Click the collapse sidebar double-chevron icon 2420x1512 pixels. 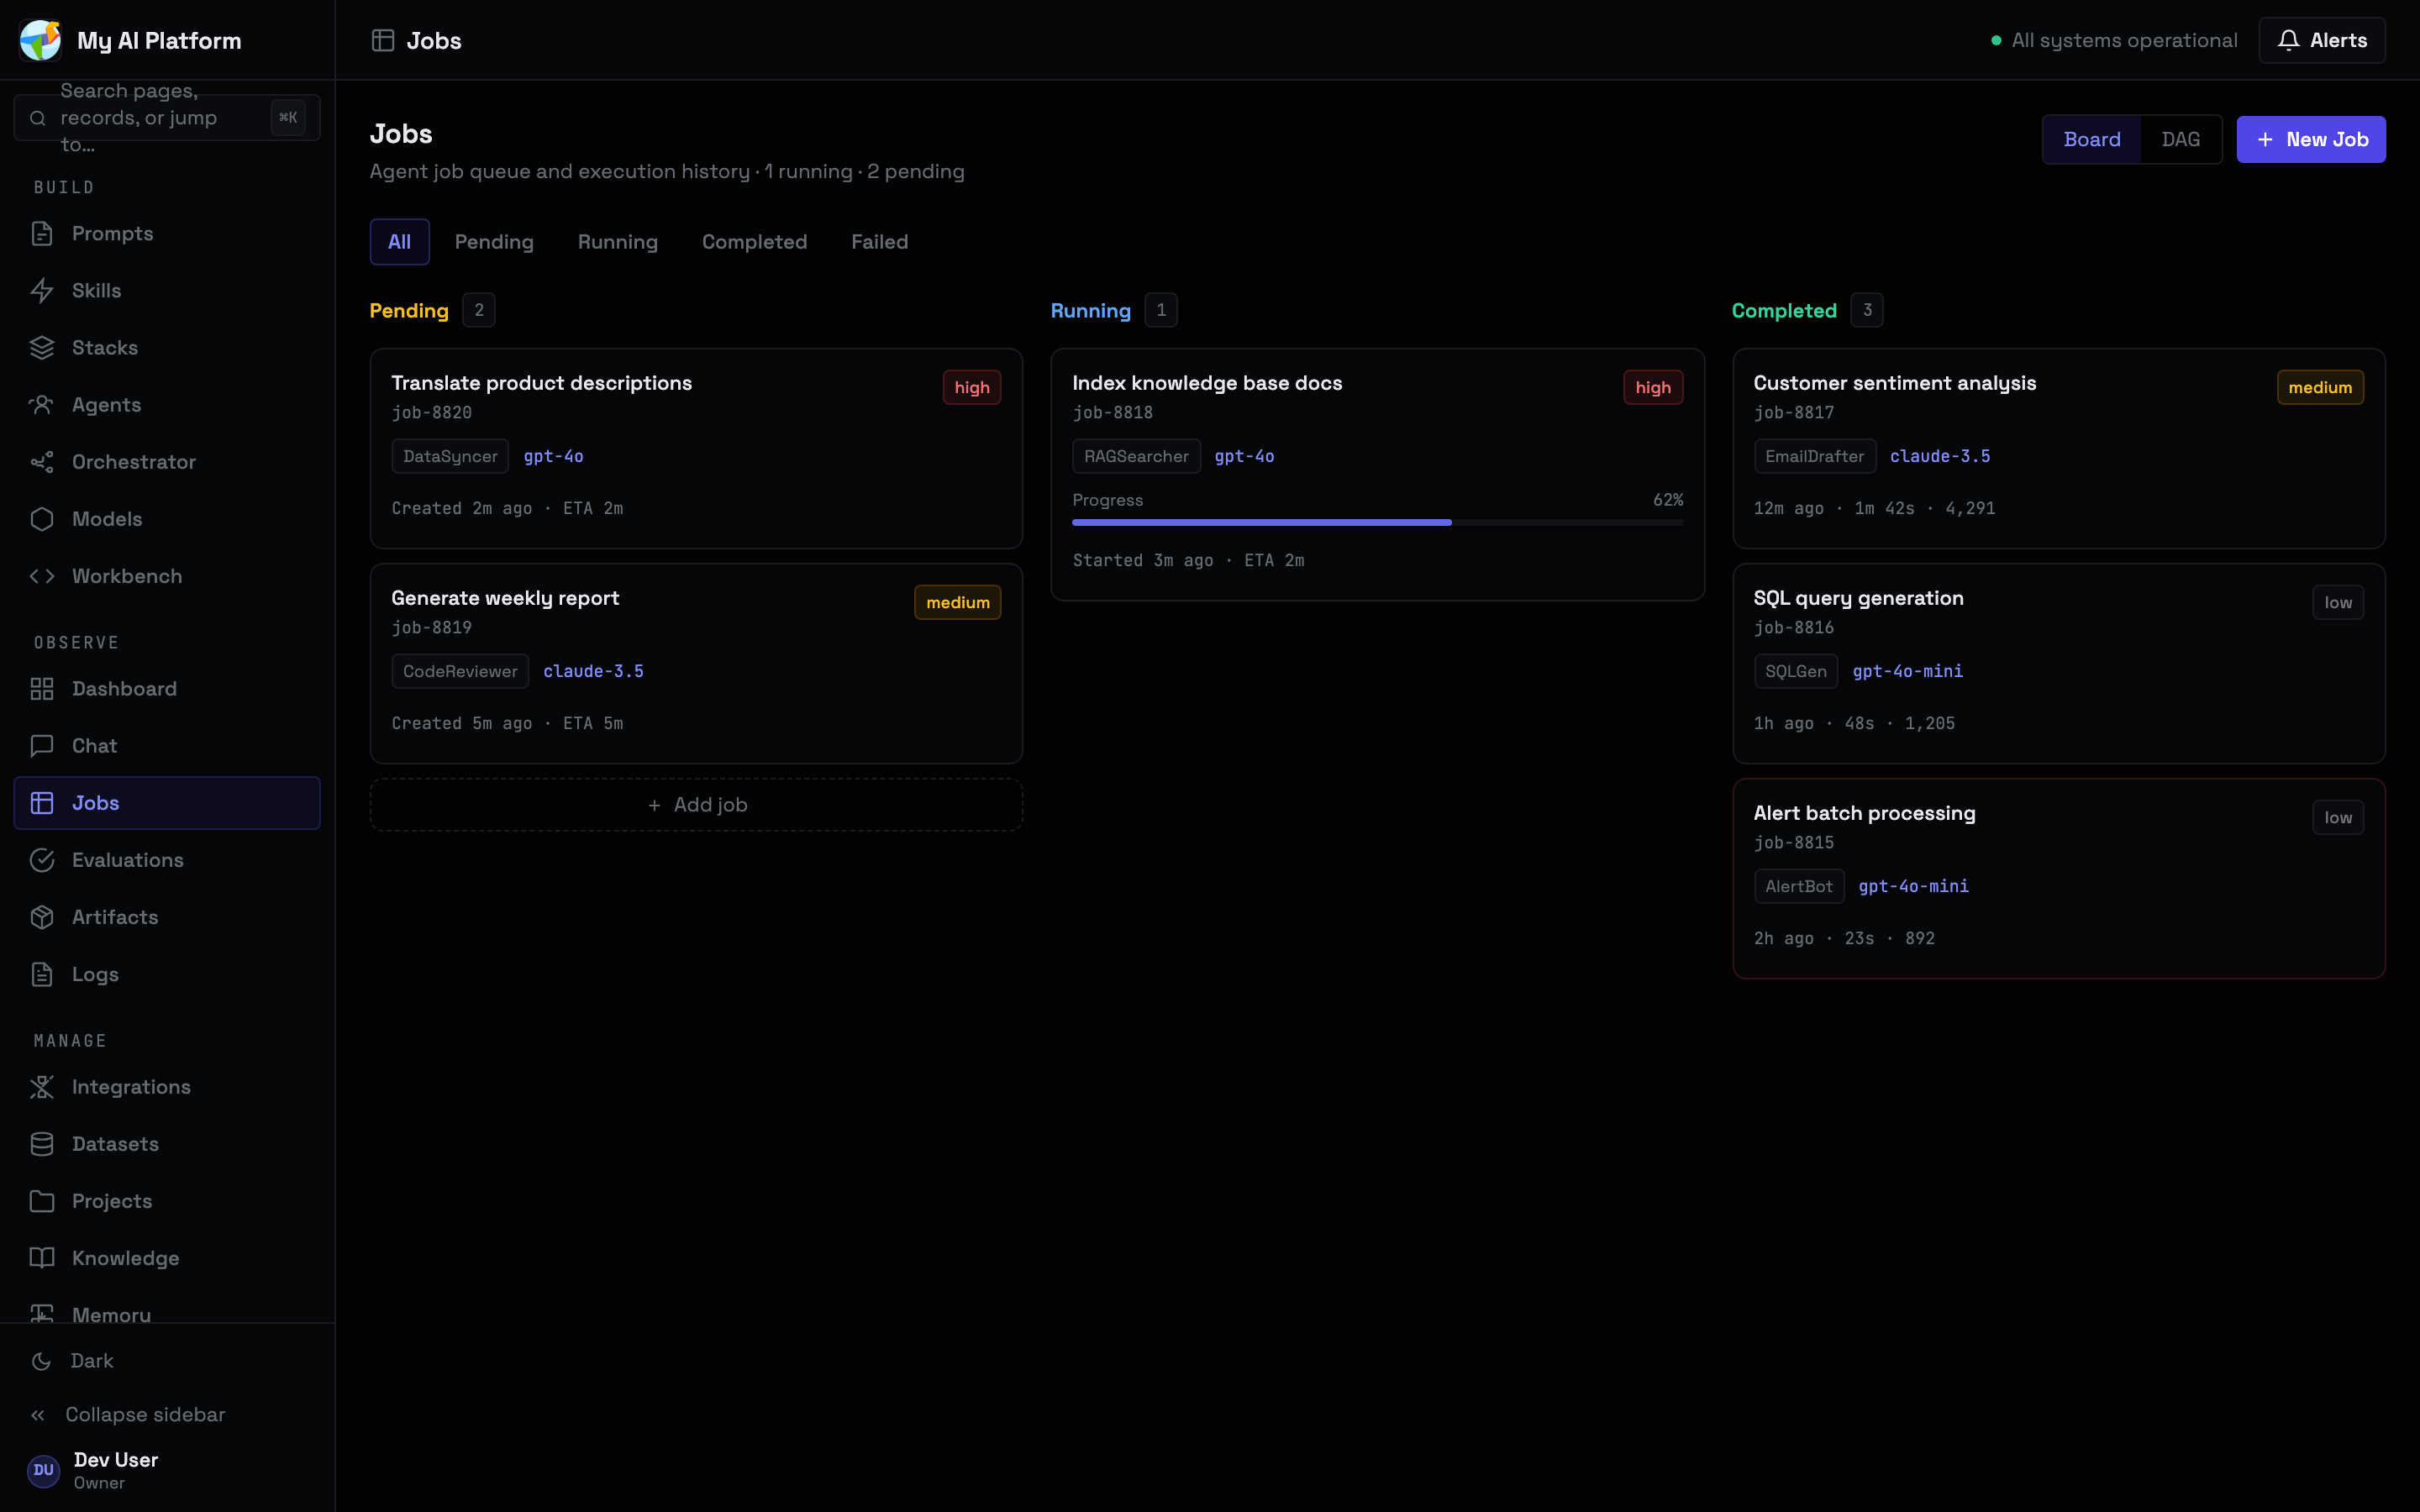38,1414
